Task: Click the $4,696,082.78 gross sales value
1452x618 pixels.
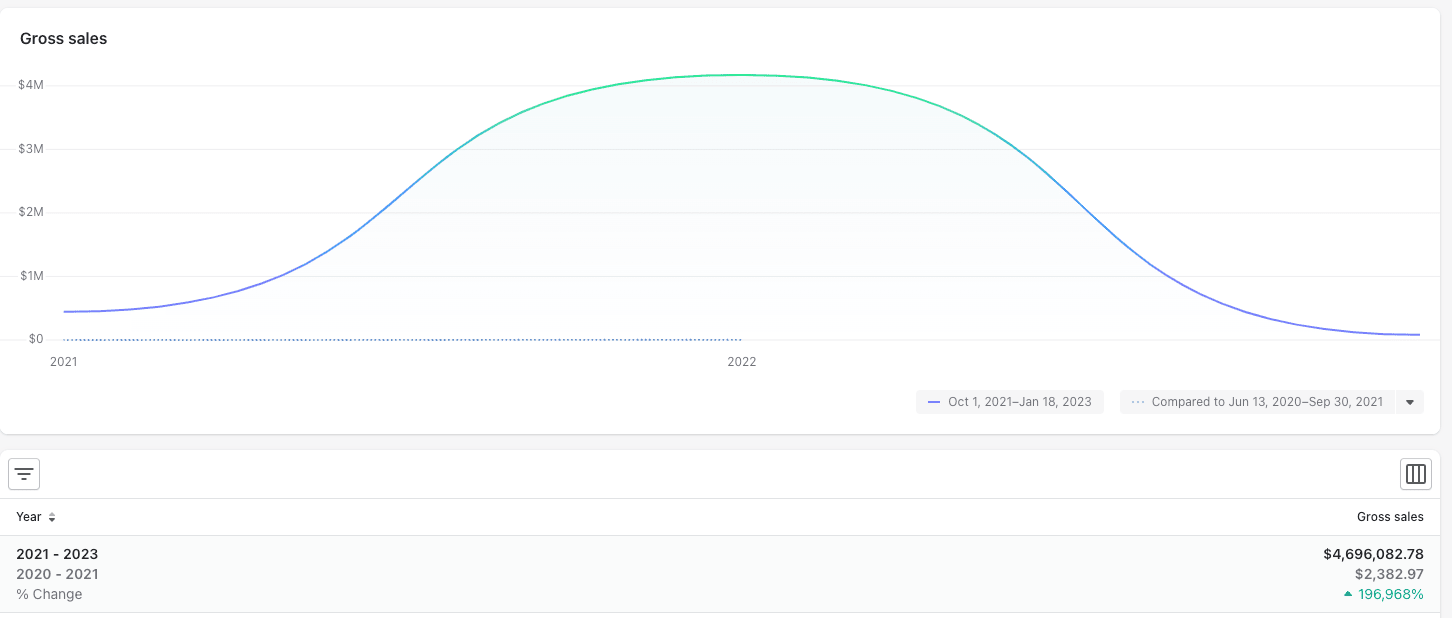Action: (1372, 554)
